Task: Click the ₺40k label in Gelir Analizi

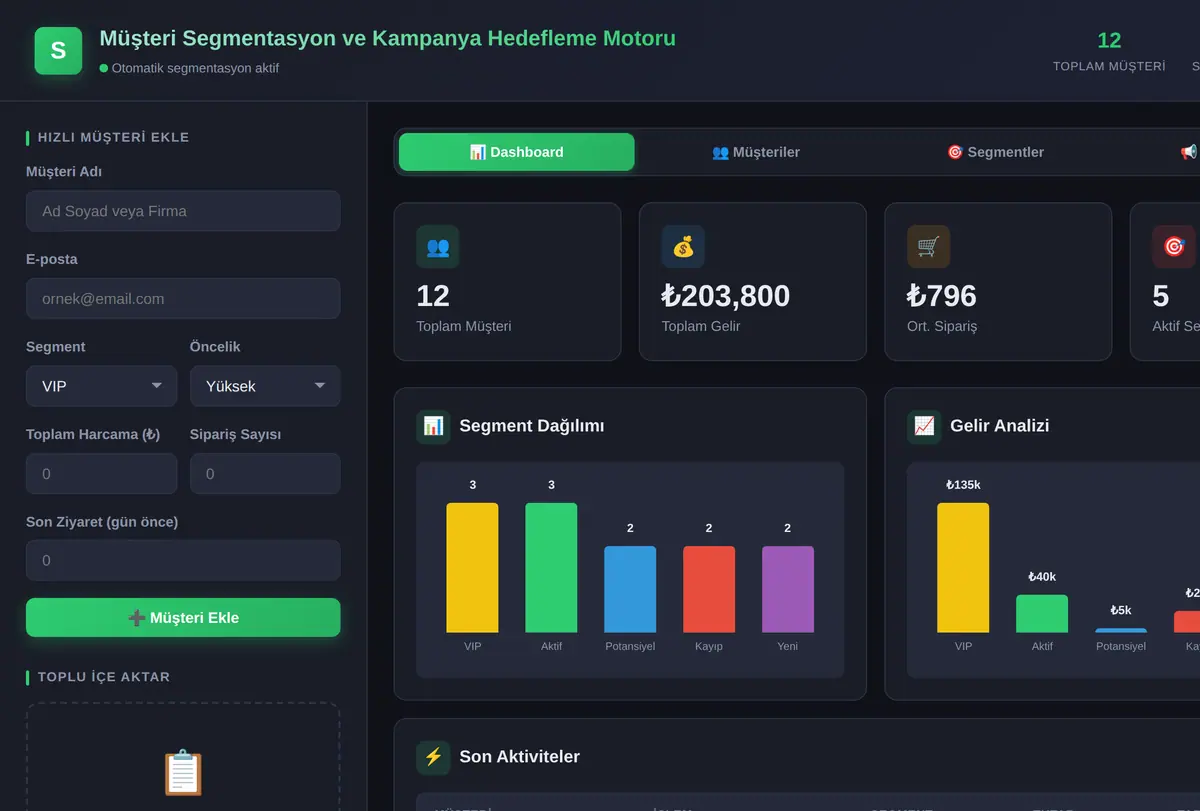Action: 1042,577
